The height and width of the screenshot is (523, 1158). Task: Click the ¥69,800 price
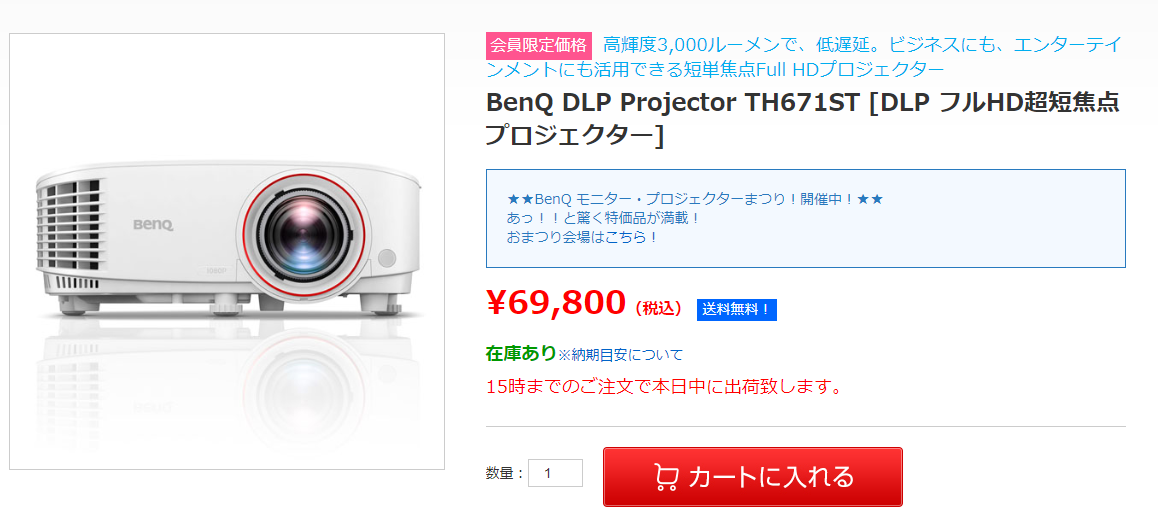click(556, 302)
